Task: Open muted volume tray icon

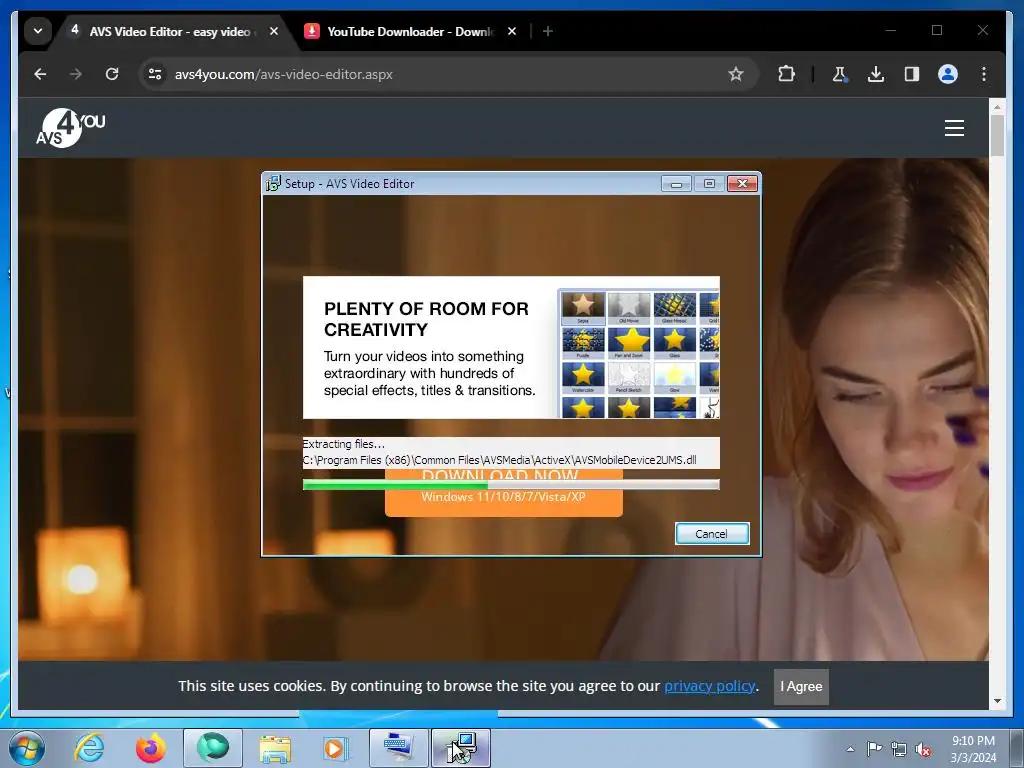Action: coord(923,749)
